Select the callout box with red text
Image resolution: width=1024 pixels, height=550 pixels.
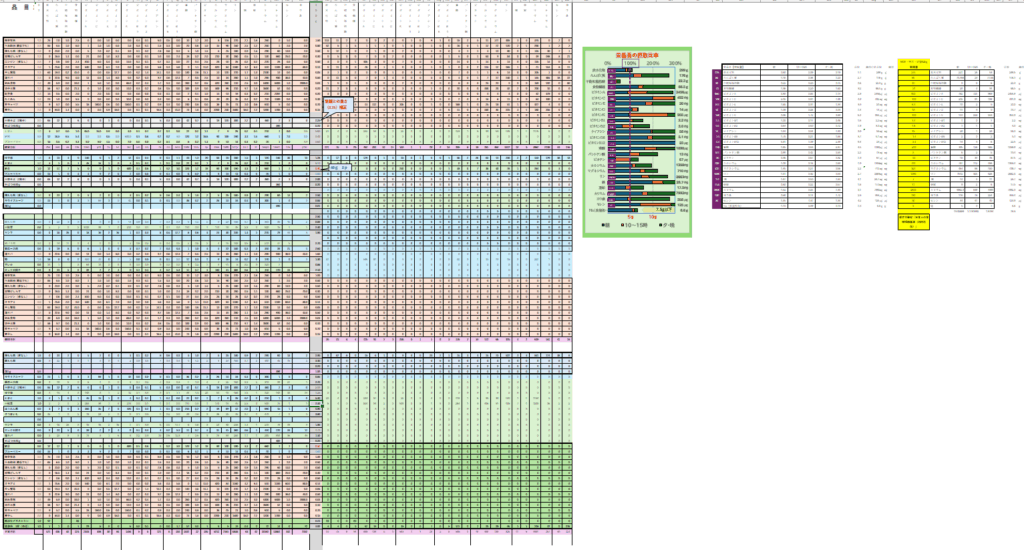(335, 104)
